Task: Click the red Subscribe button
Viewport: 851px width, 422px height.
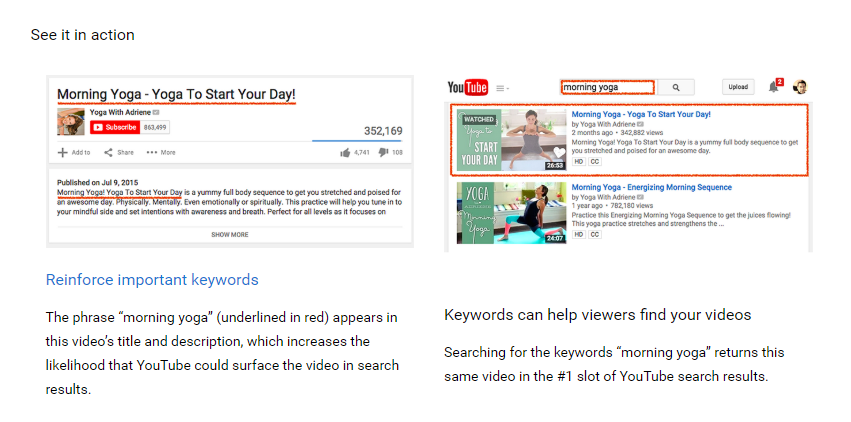Action: (115, 127)
